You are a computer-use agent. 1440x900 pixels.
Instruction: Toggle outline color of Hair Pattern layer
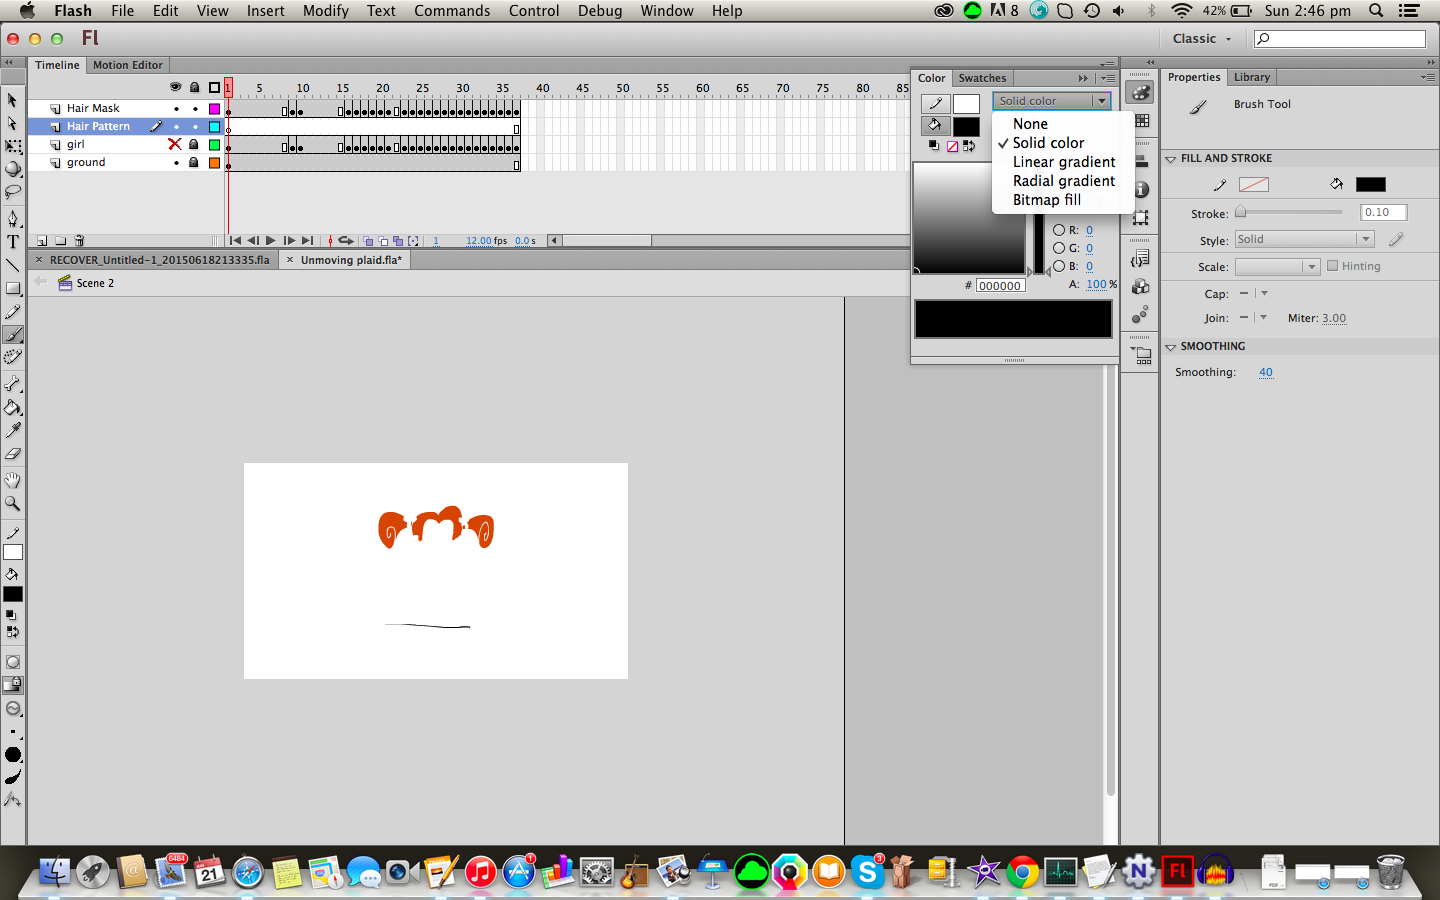(214, 126)
